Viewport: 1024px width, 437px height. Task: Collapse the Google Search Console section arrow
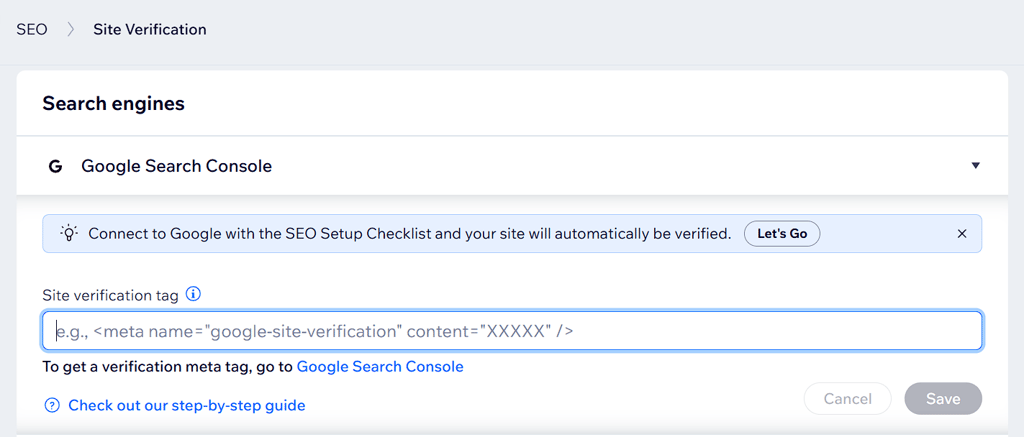click(976, 166)
